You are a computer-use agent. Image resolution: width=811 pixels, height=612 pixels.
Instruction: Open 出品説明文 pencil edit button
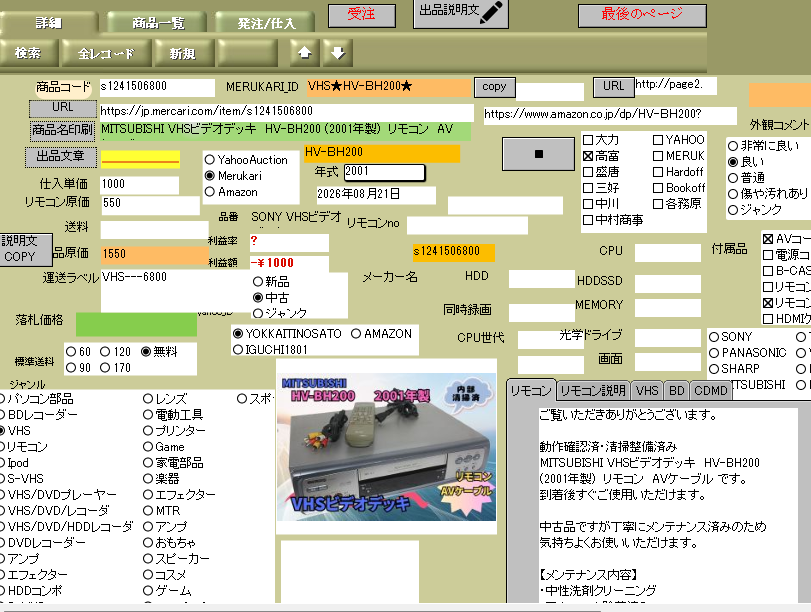461,13
